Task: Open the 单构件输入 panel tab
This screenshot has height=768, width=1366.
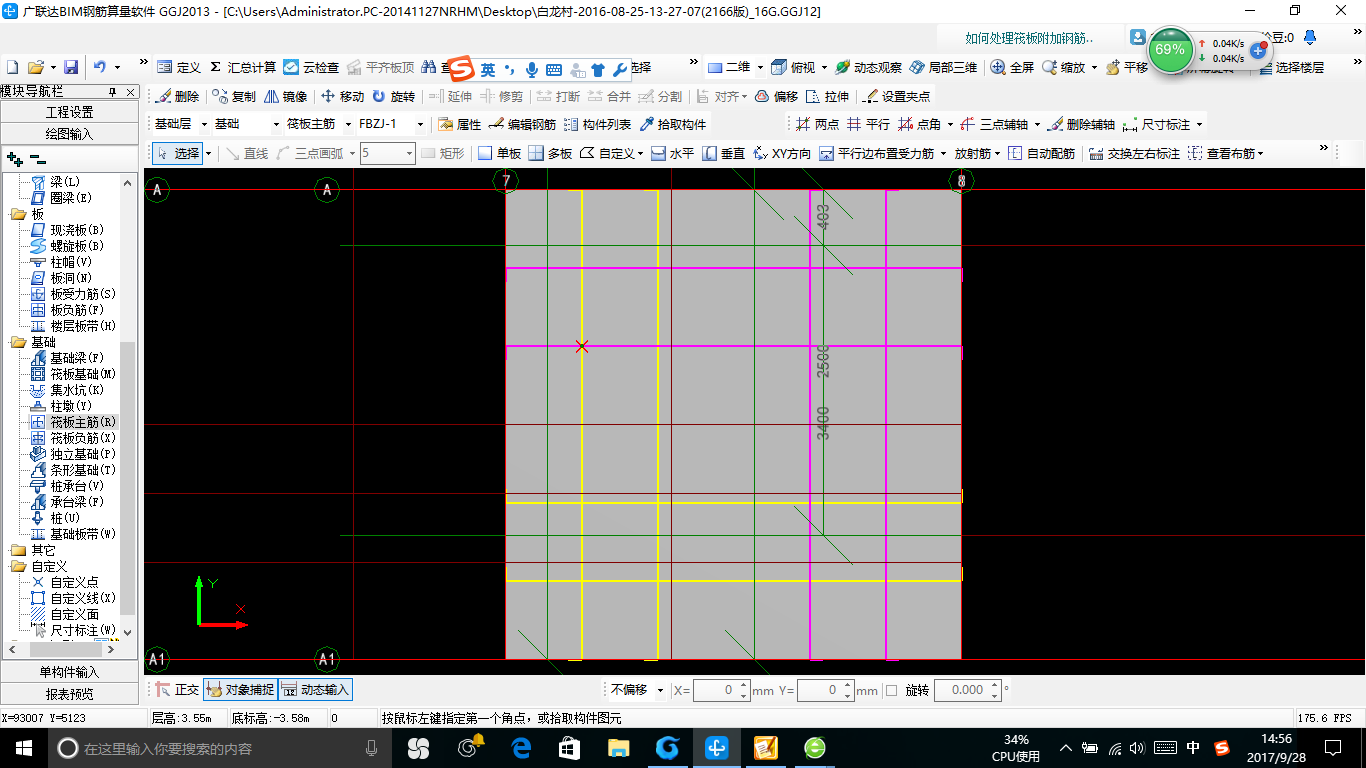Action: click(70, 672)
